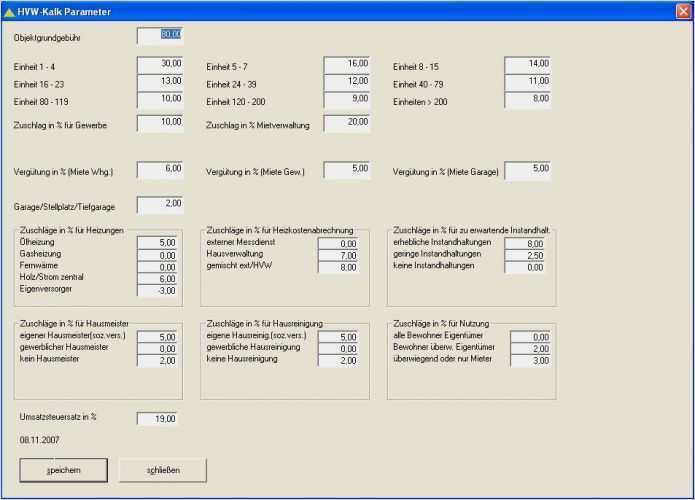Select the Holz/Strom zentral surcharge field

pyautogui.click(x=157, y=278)
